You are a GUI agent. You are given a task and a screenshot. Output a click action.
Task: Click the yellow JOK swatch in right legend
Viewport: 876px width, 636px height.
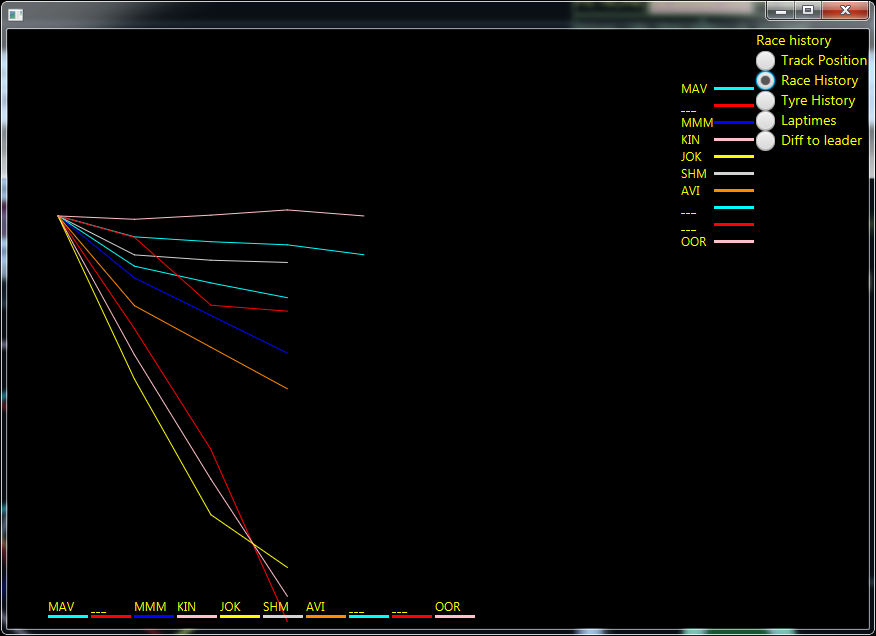coord(734,156)
